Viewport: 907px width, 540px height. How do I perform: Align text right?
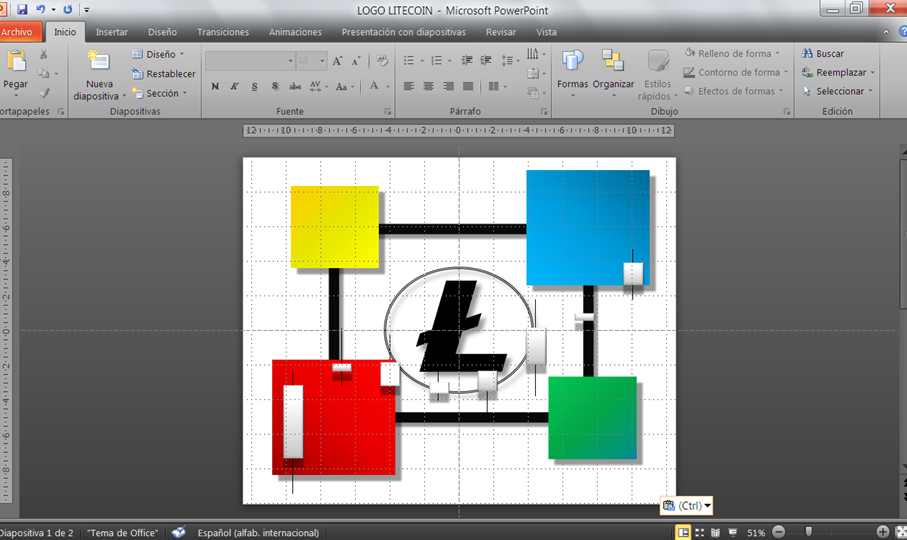[x=448, y=86]
